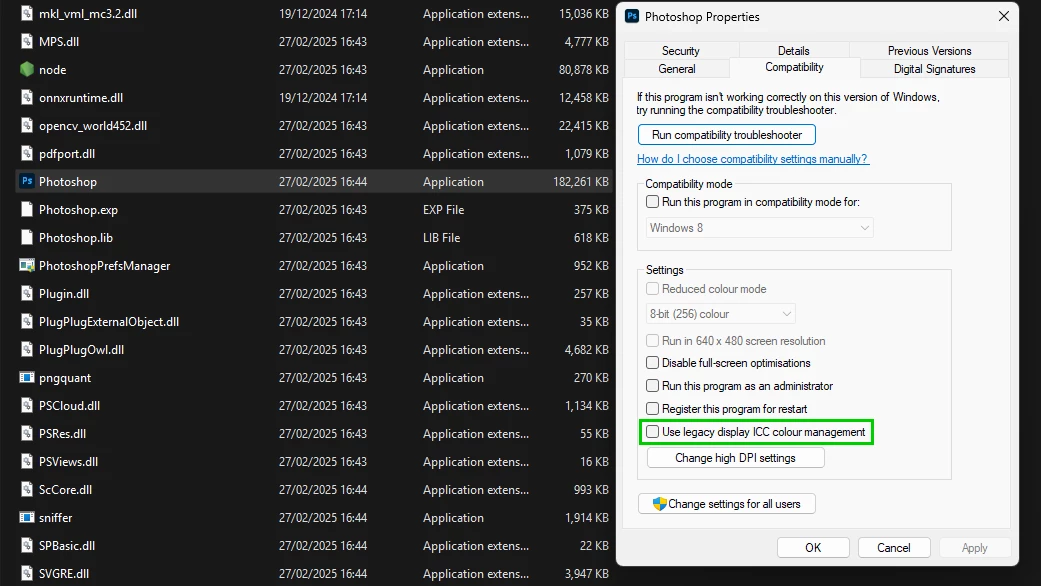
Task: Open the Digital Signatures tab
Action: click(934, 69)
